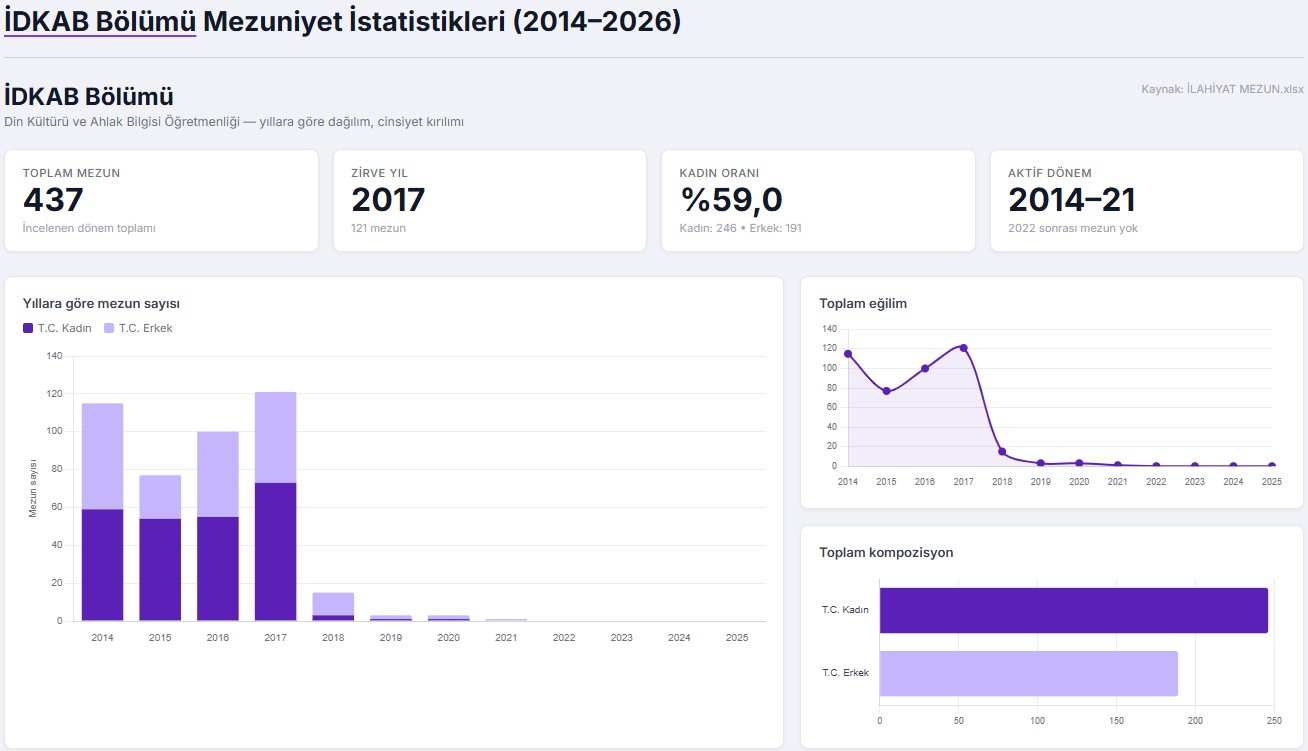Click the dark purple T.C. Kadın legend swatch
1308x751 pixels.
click(28, 328)
